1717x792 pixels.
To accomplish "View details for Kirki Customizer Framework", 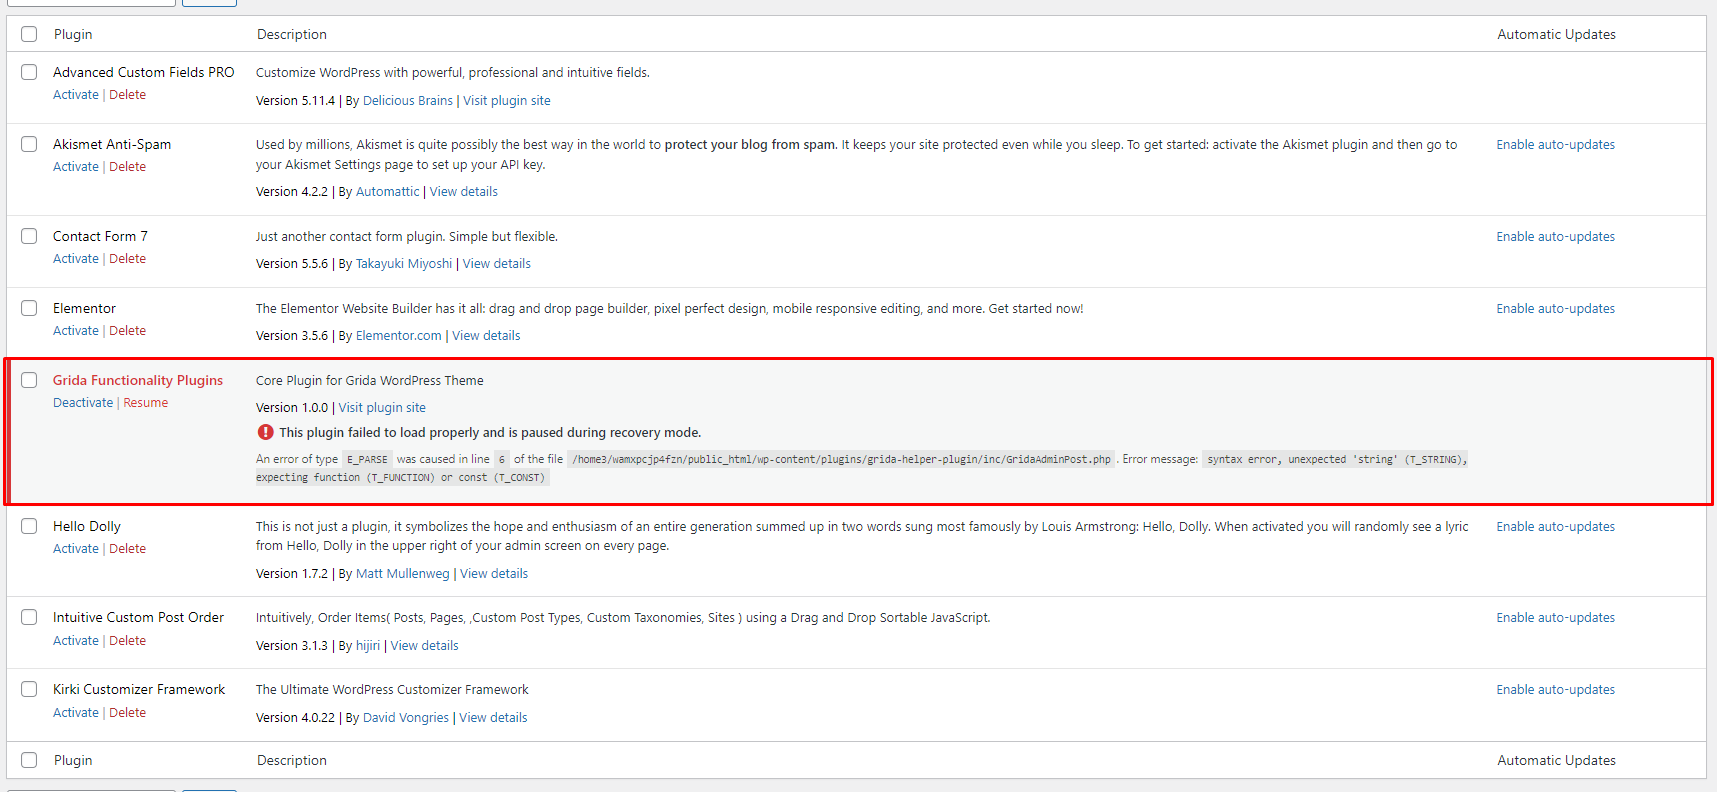I will (493, 718).
